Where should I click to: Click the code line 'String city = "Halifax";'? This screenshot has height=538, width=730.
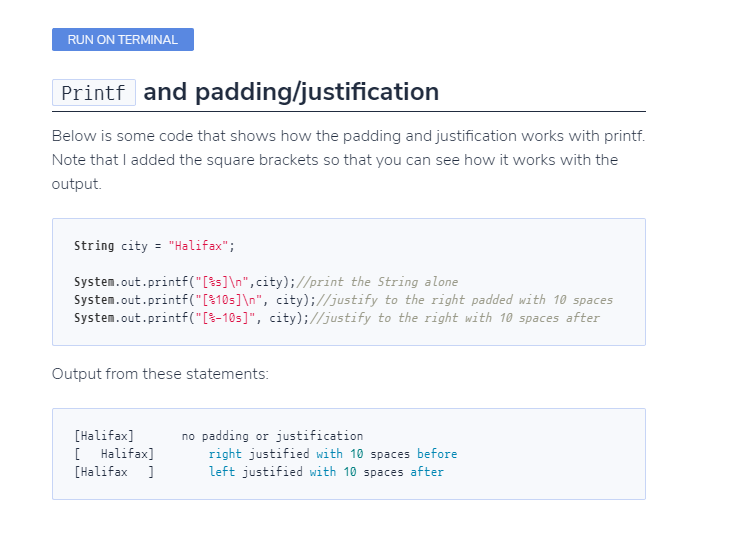click(155, 246)
